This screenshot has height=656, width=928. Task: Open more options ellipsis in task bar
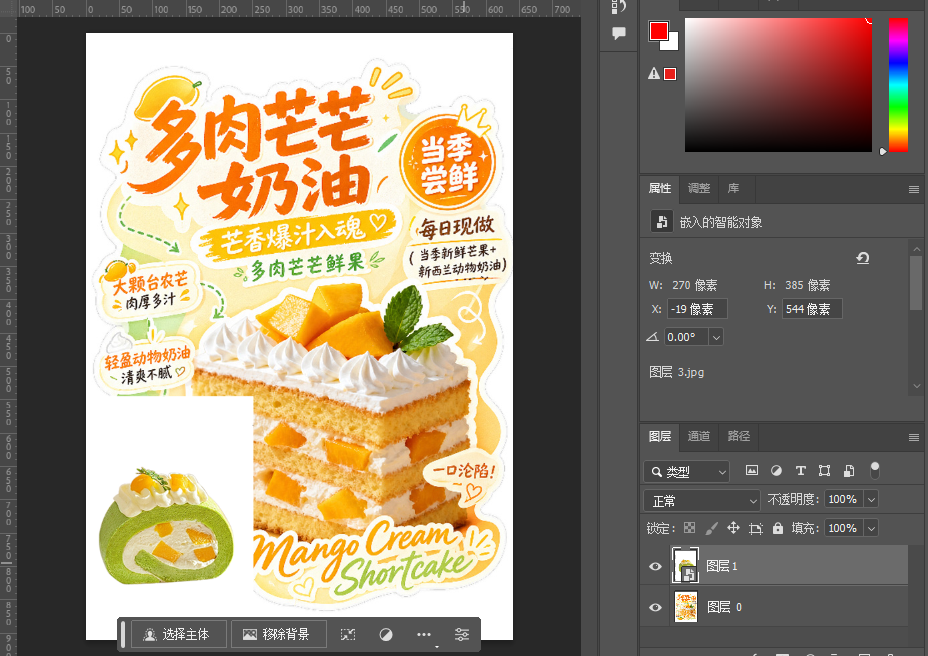click(424, 635)
